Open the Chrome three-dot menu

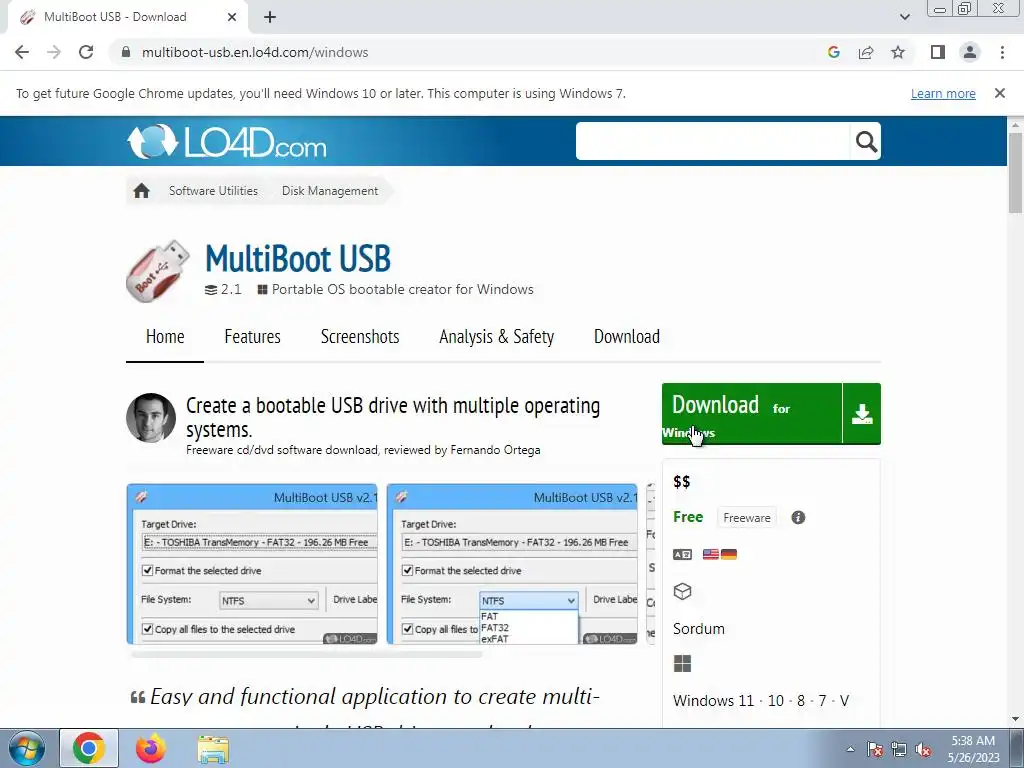[1002, 52]
